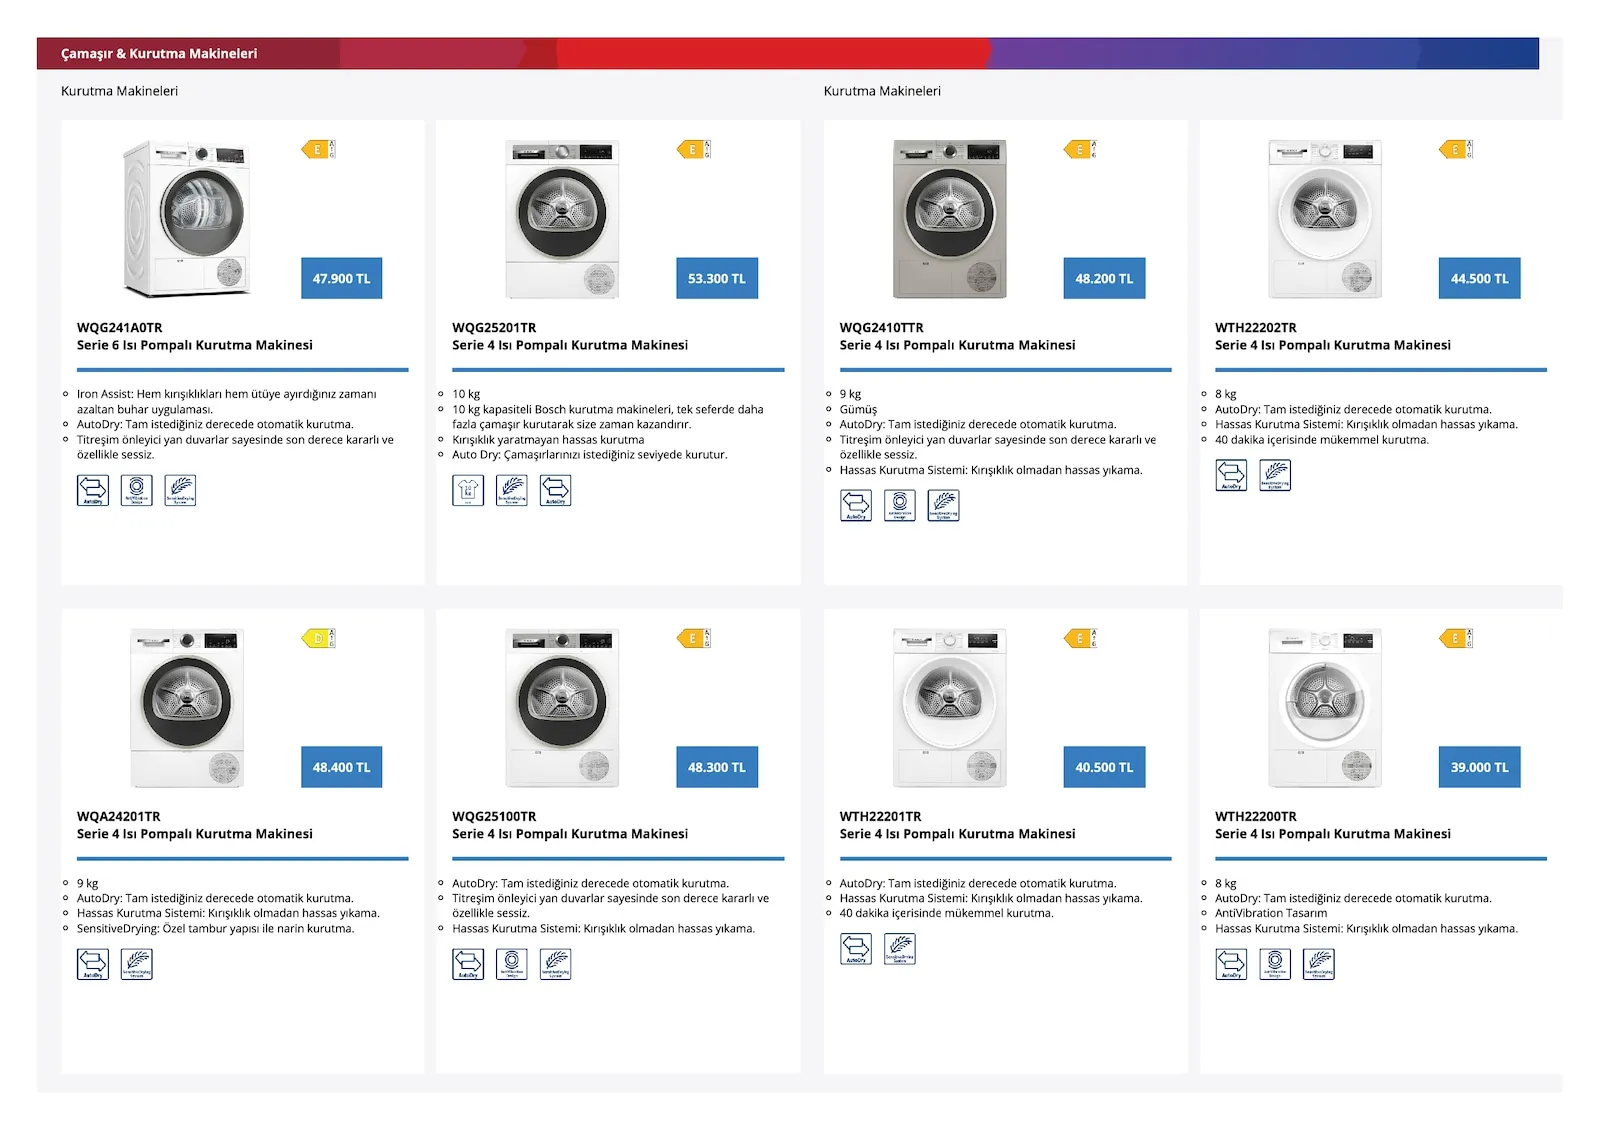Viewport: 1600px width, 1131px height.
Task: Click the AutoDry icon under WQA24201TR
Action: point(93,964)
